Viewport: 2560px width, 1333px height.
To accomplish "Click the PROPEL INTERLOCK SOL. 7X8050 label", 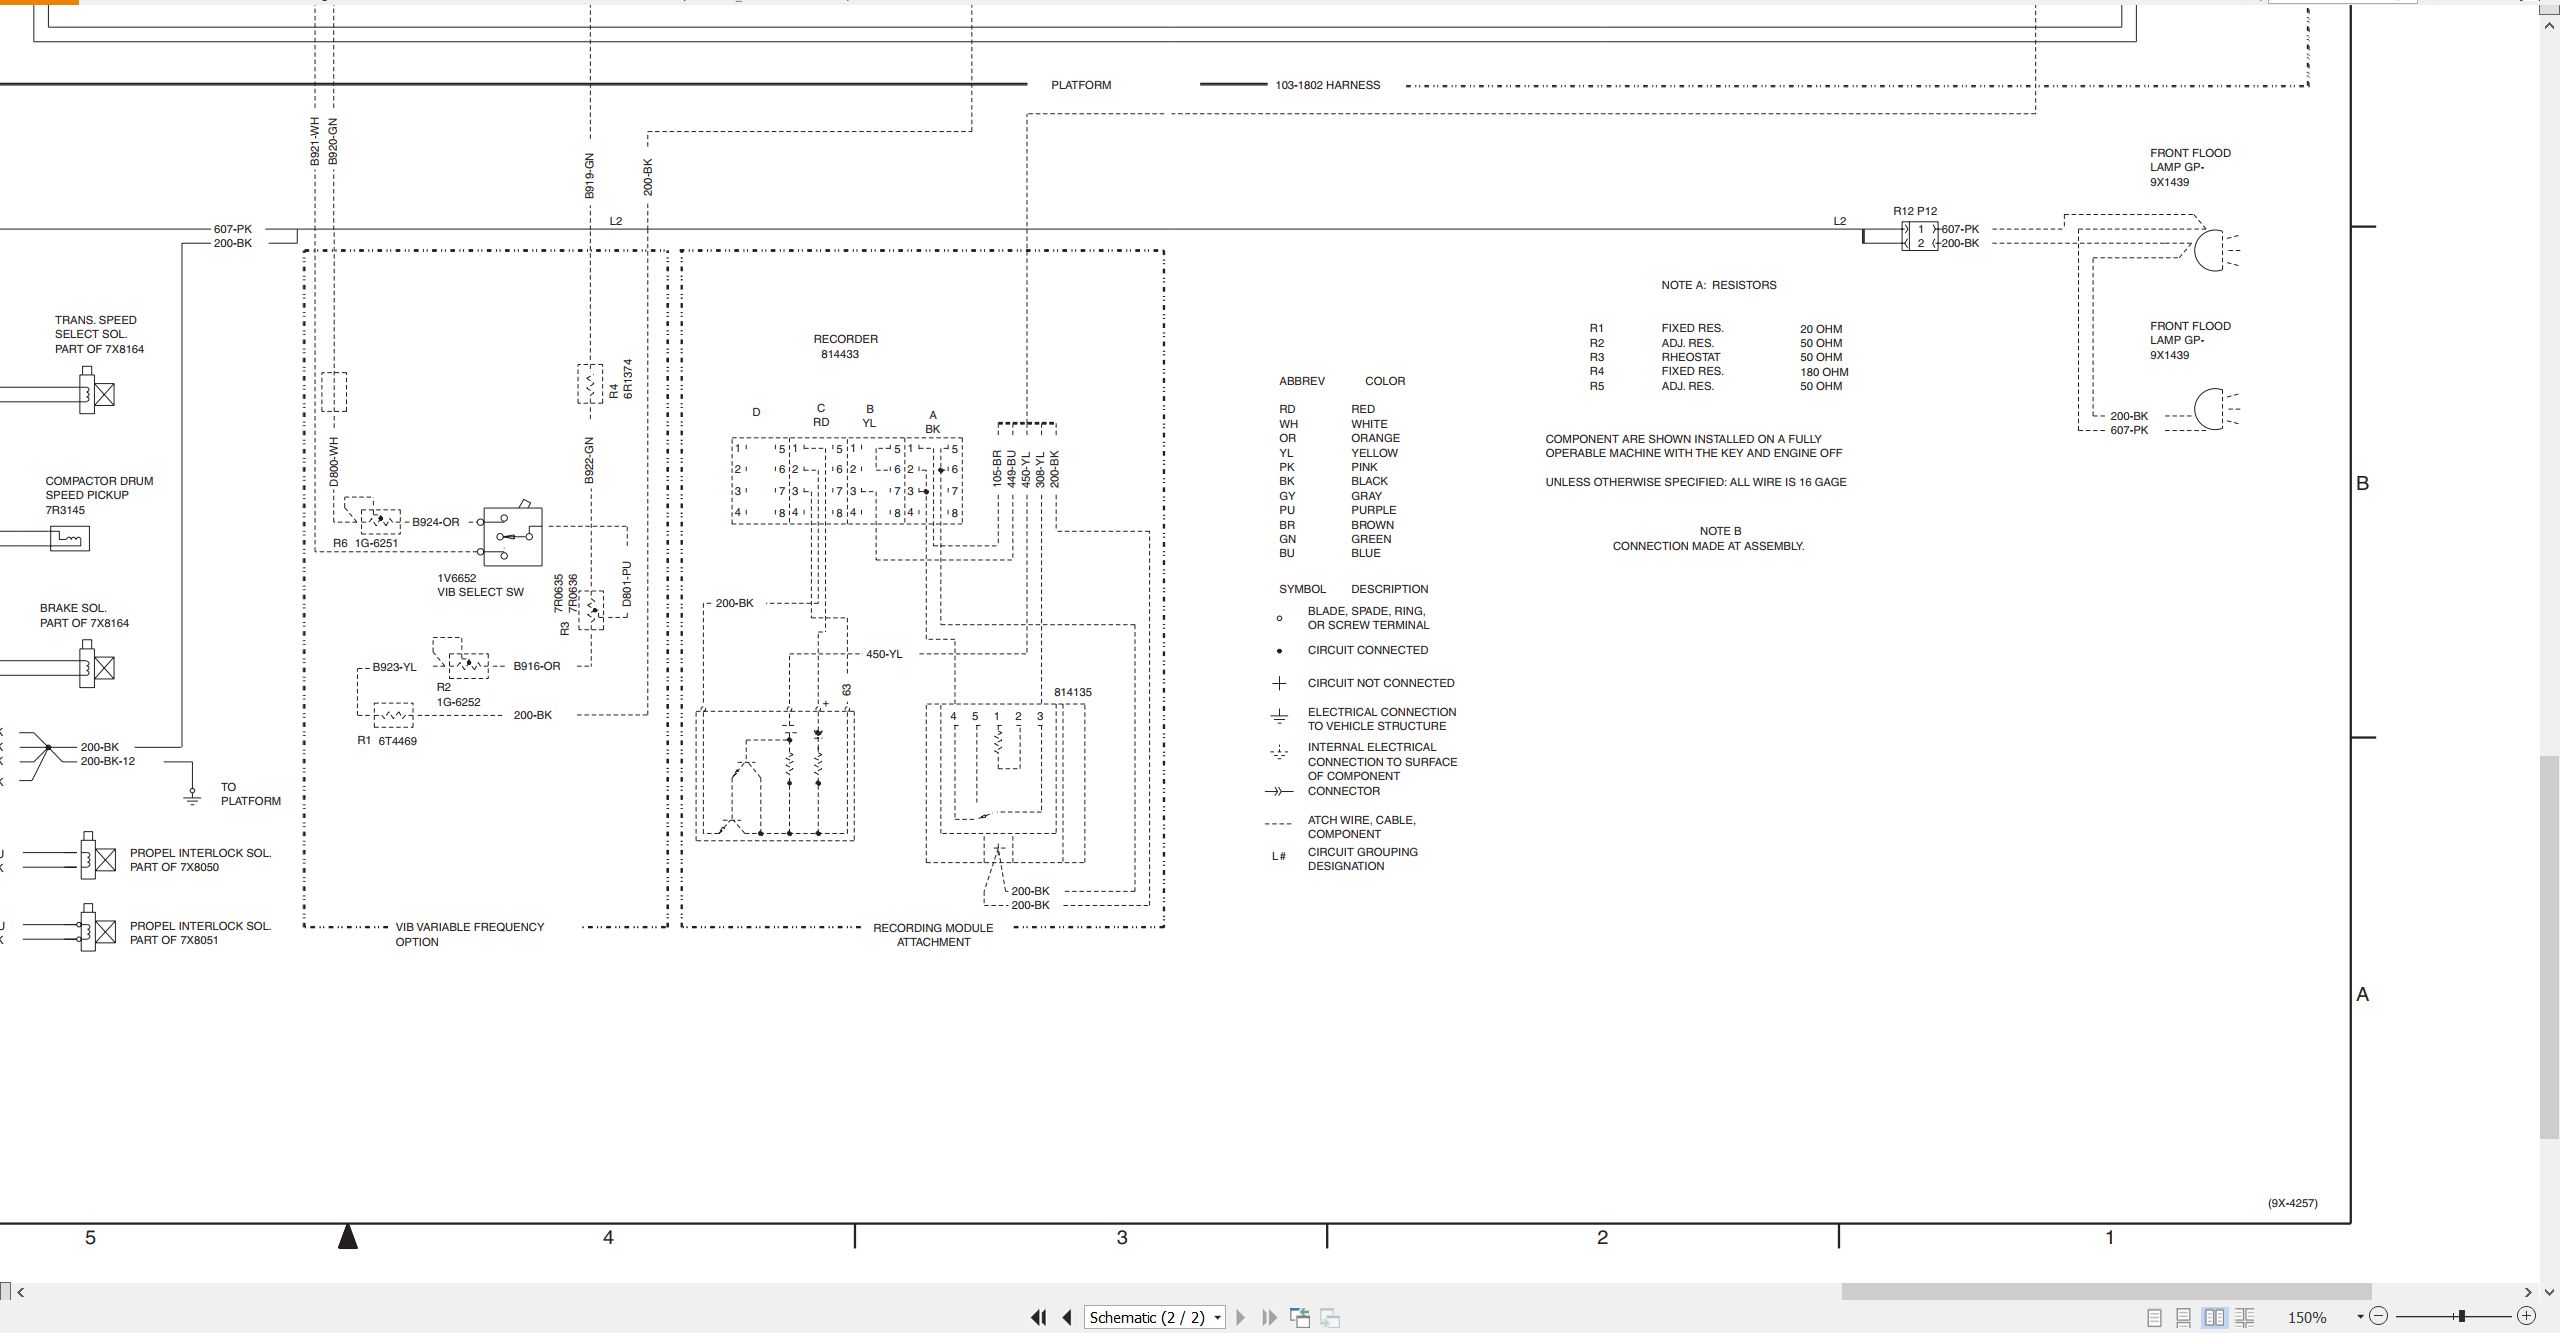I will tap(200, 860).
